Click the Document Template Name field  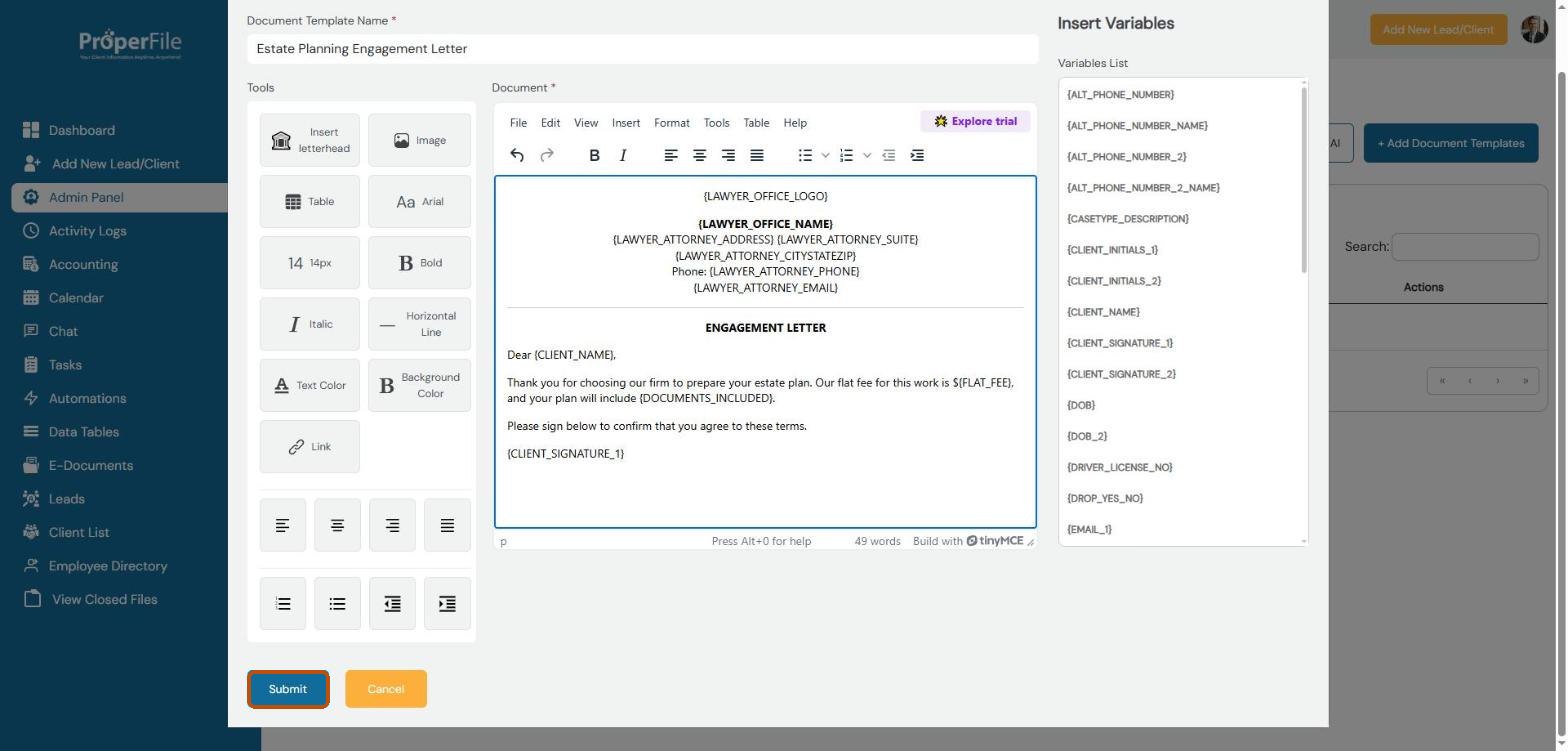pyautogui.click(x=642, y=48)
